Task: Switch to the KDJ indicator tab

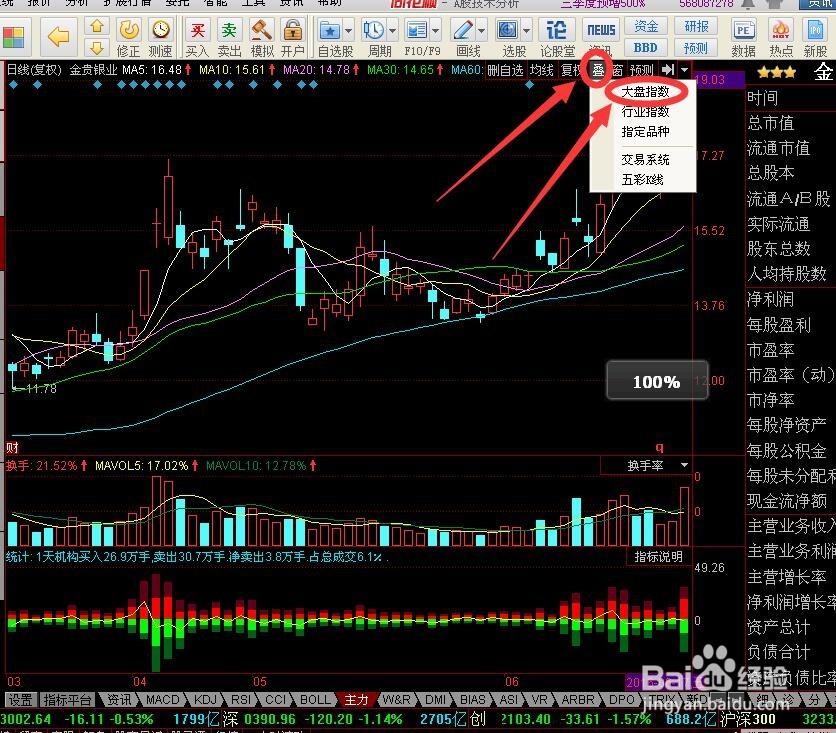Action: [205, 699]
